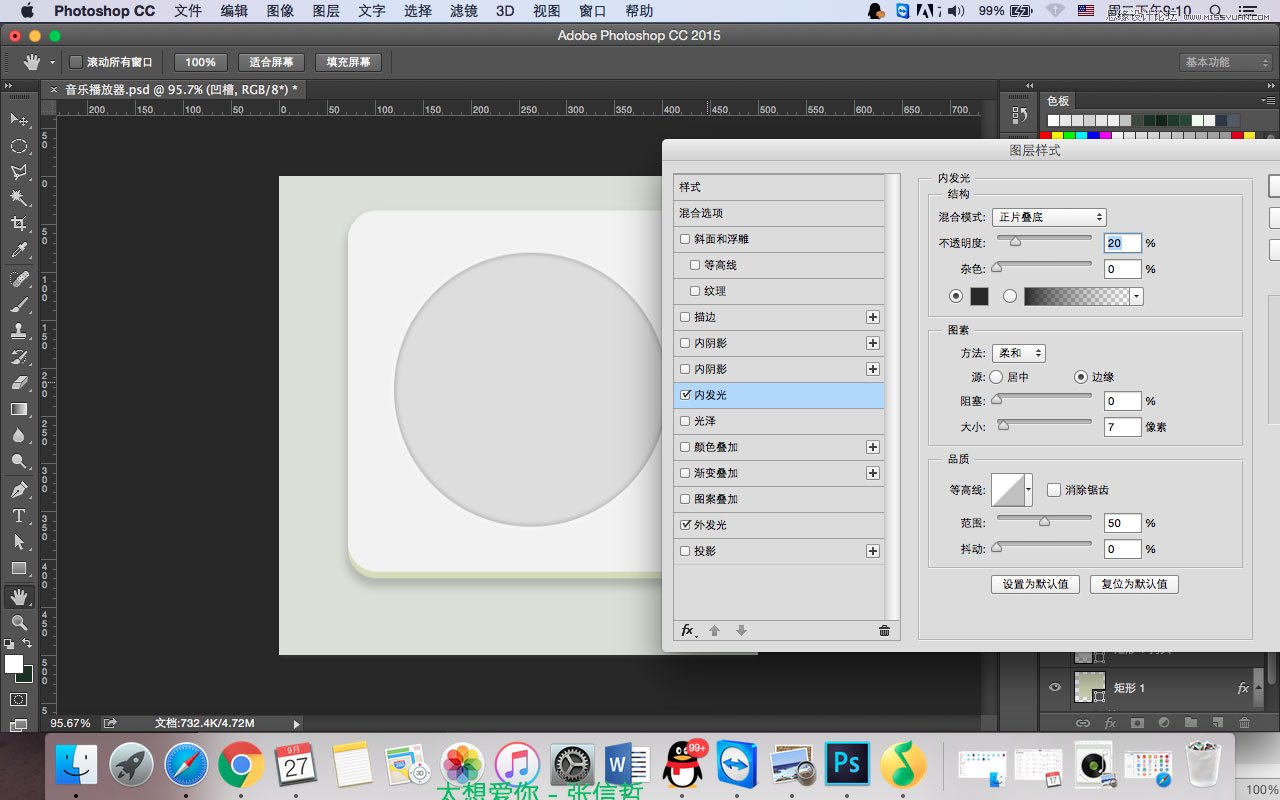This screenshot has height=800, width=1280.
Task: Select the Crop tool
Action: (x=19, y=223)
